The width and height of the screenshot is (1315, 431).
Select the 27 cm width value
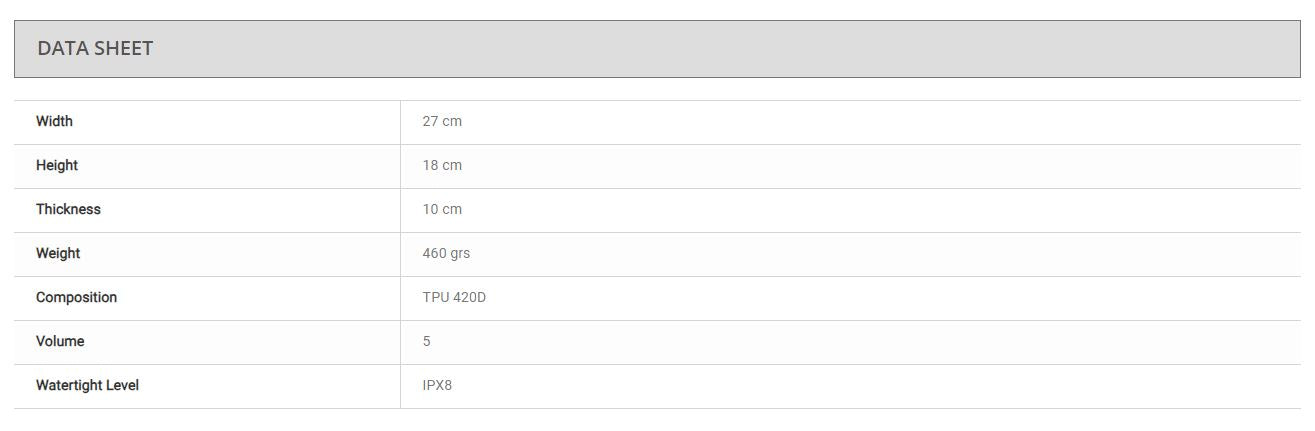pos(442,121)
